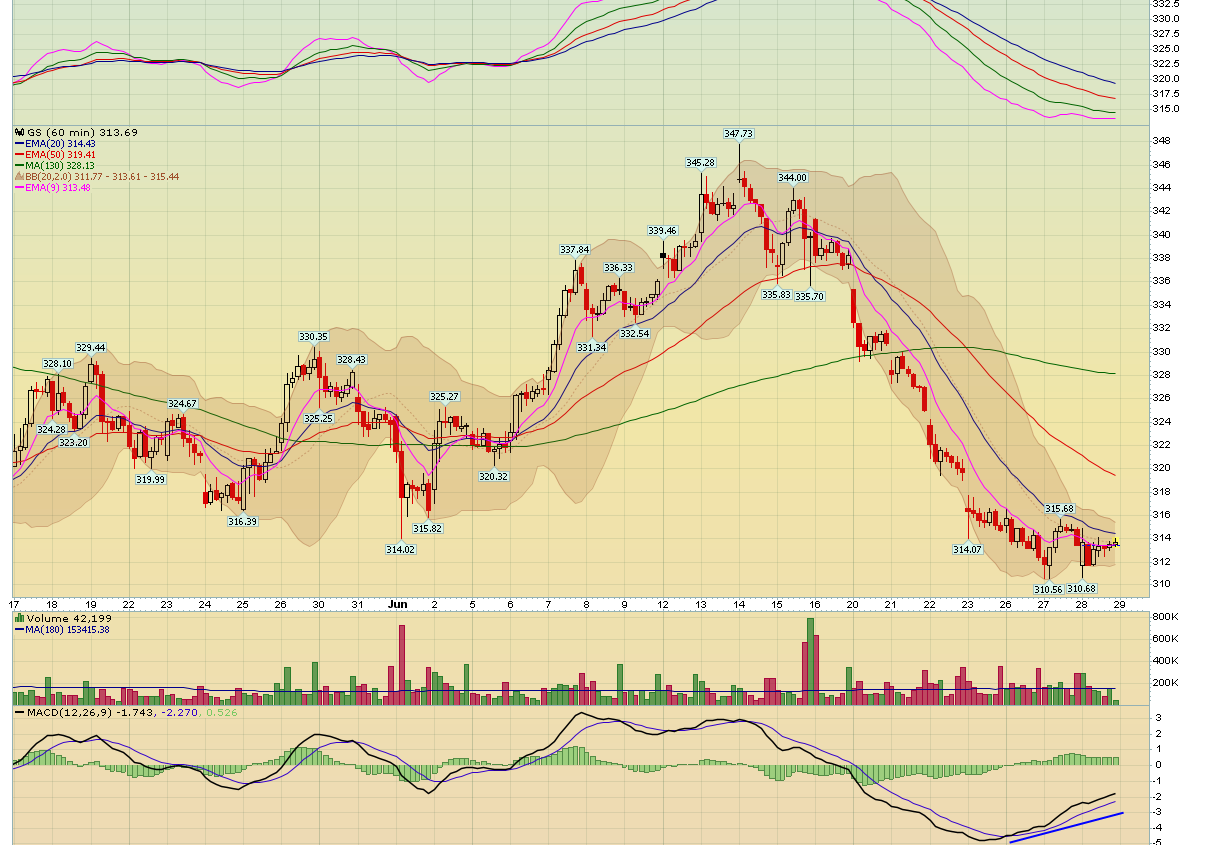Select the 345.28 high price annotation

[x=700, y=162]
